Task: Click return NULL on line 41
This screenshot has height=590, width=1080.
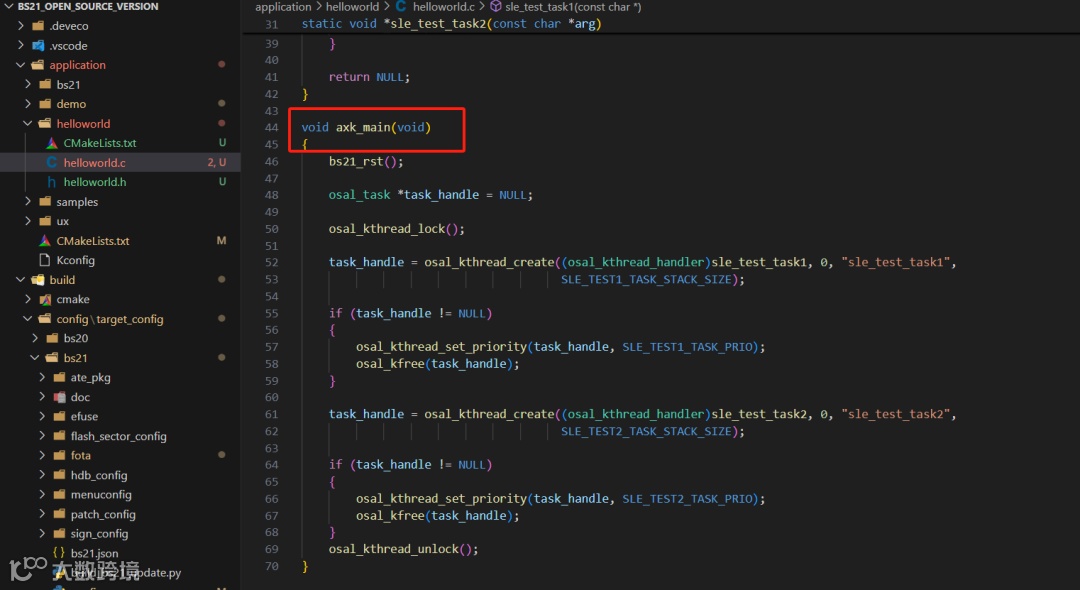Action: coord(368,76)
